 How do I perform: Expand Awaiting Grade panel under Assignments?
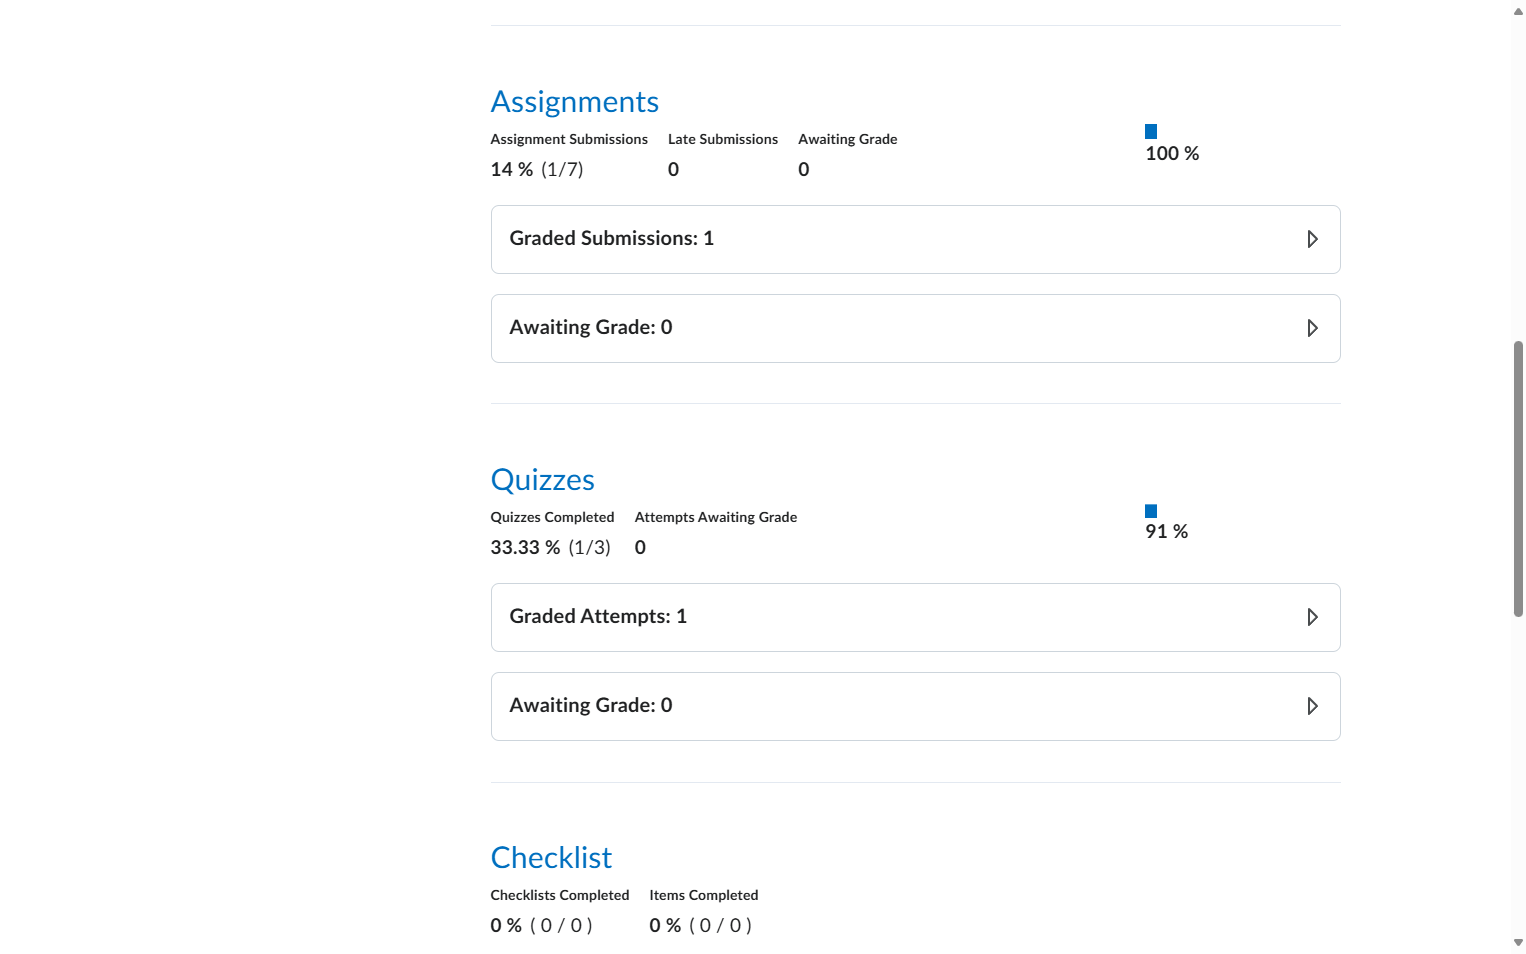tap(915, 328)
